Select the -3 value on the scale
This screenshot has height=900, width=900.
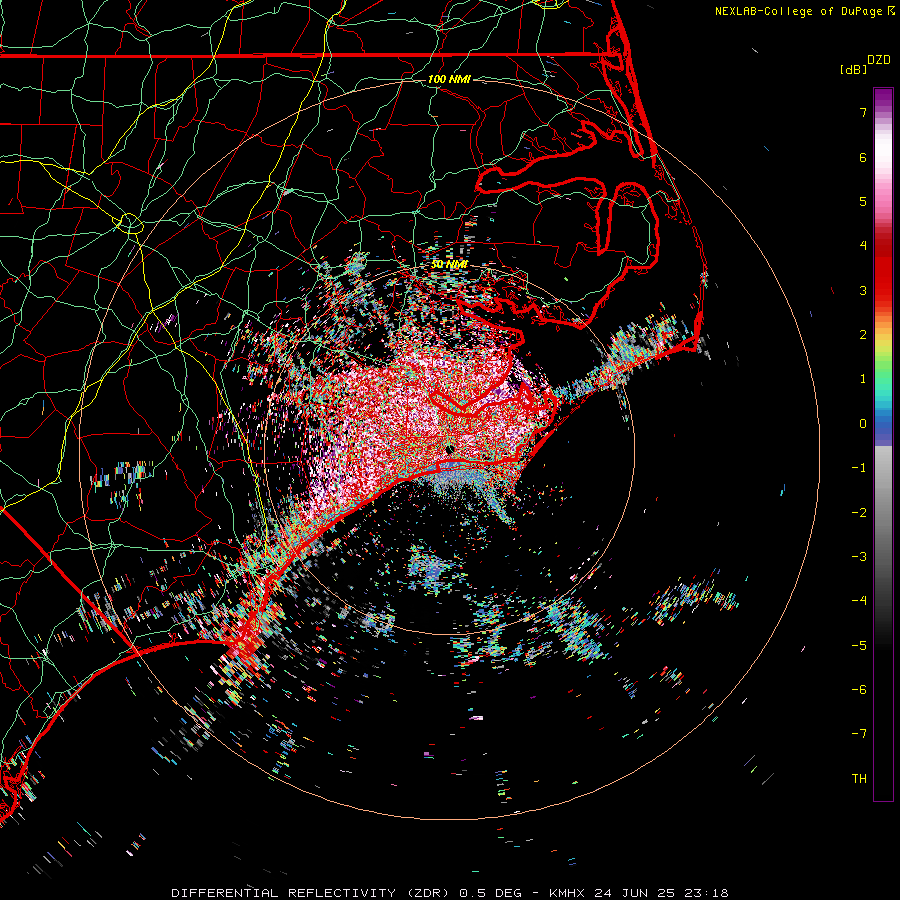pyautogui.click(x=859, y=557)
